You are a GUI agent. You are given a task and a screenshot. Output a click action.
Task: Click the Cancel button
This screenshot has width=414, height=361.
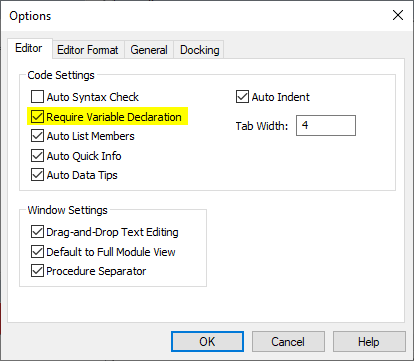pos(288,341)
